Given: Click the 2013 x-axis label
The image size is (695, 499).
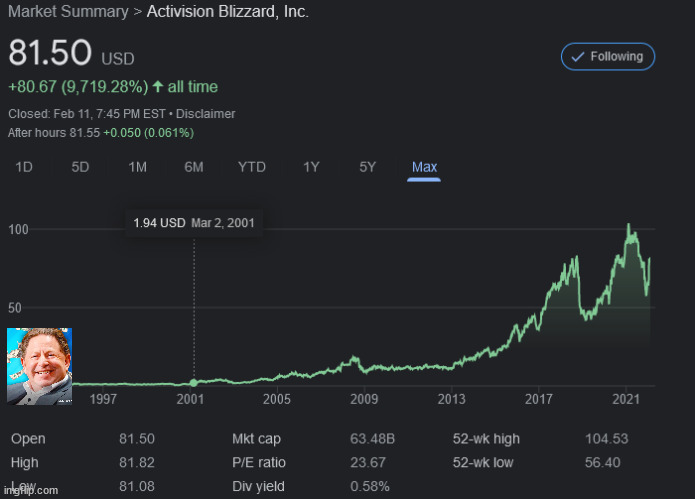Looking at the screenshot, I should (452, 399).
